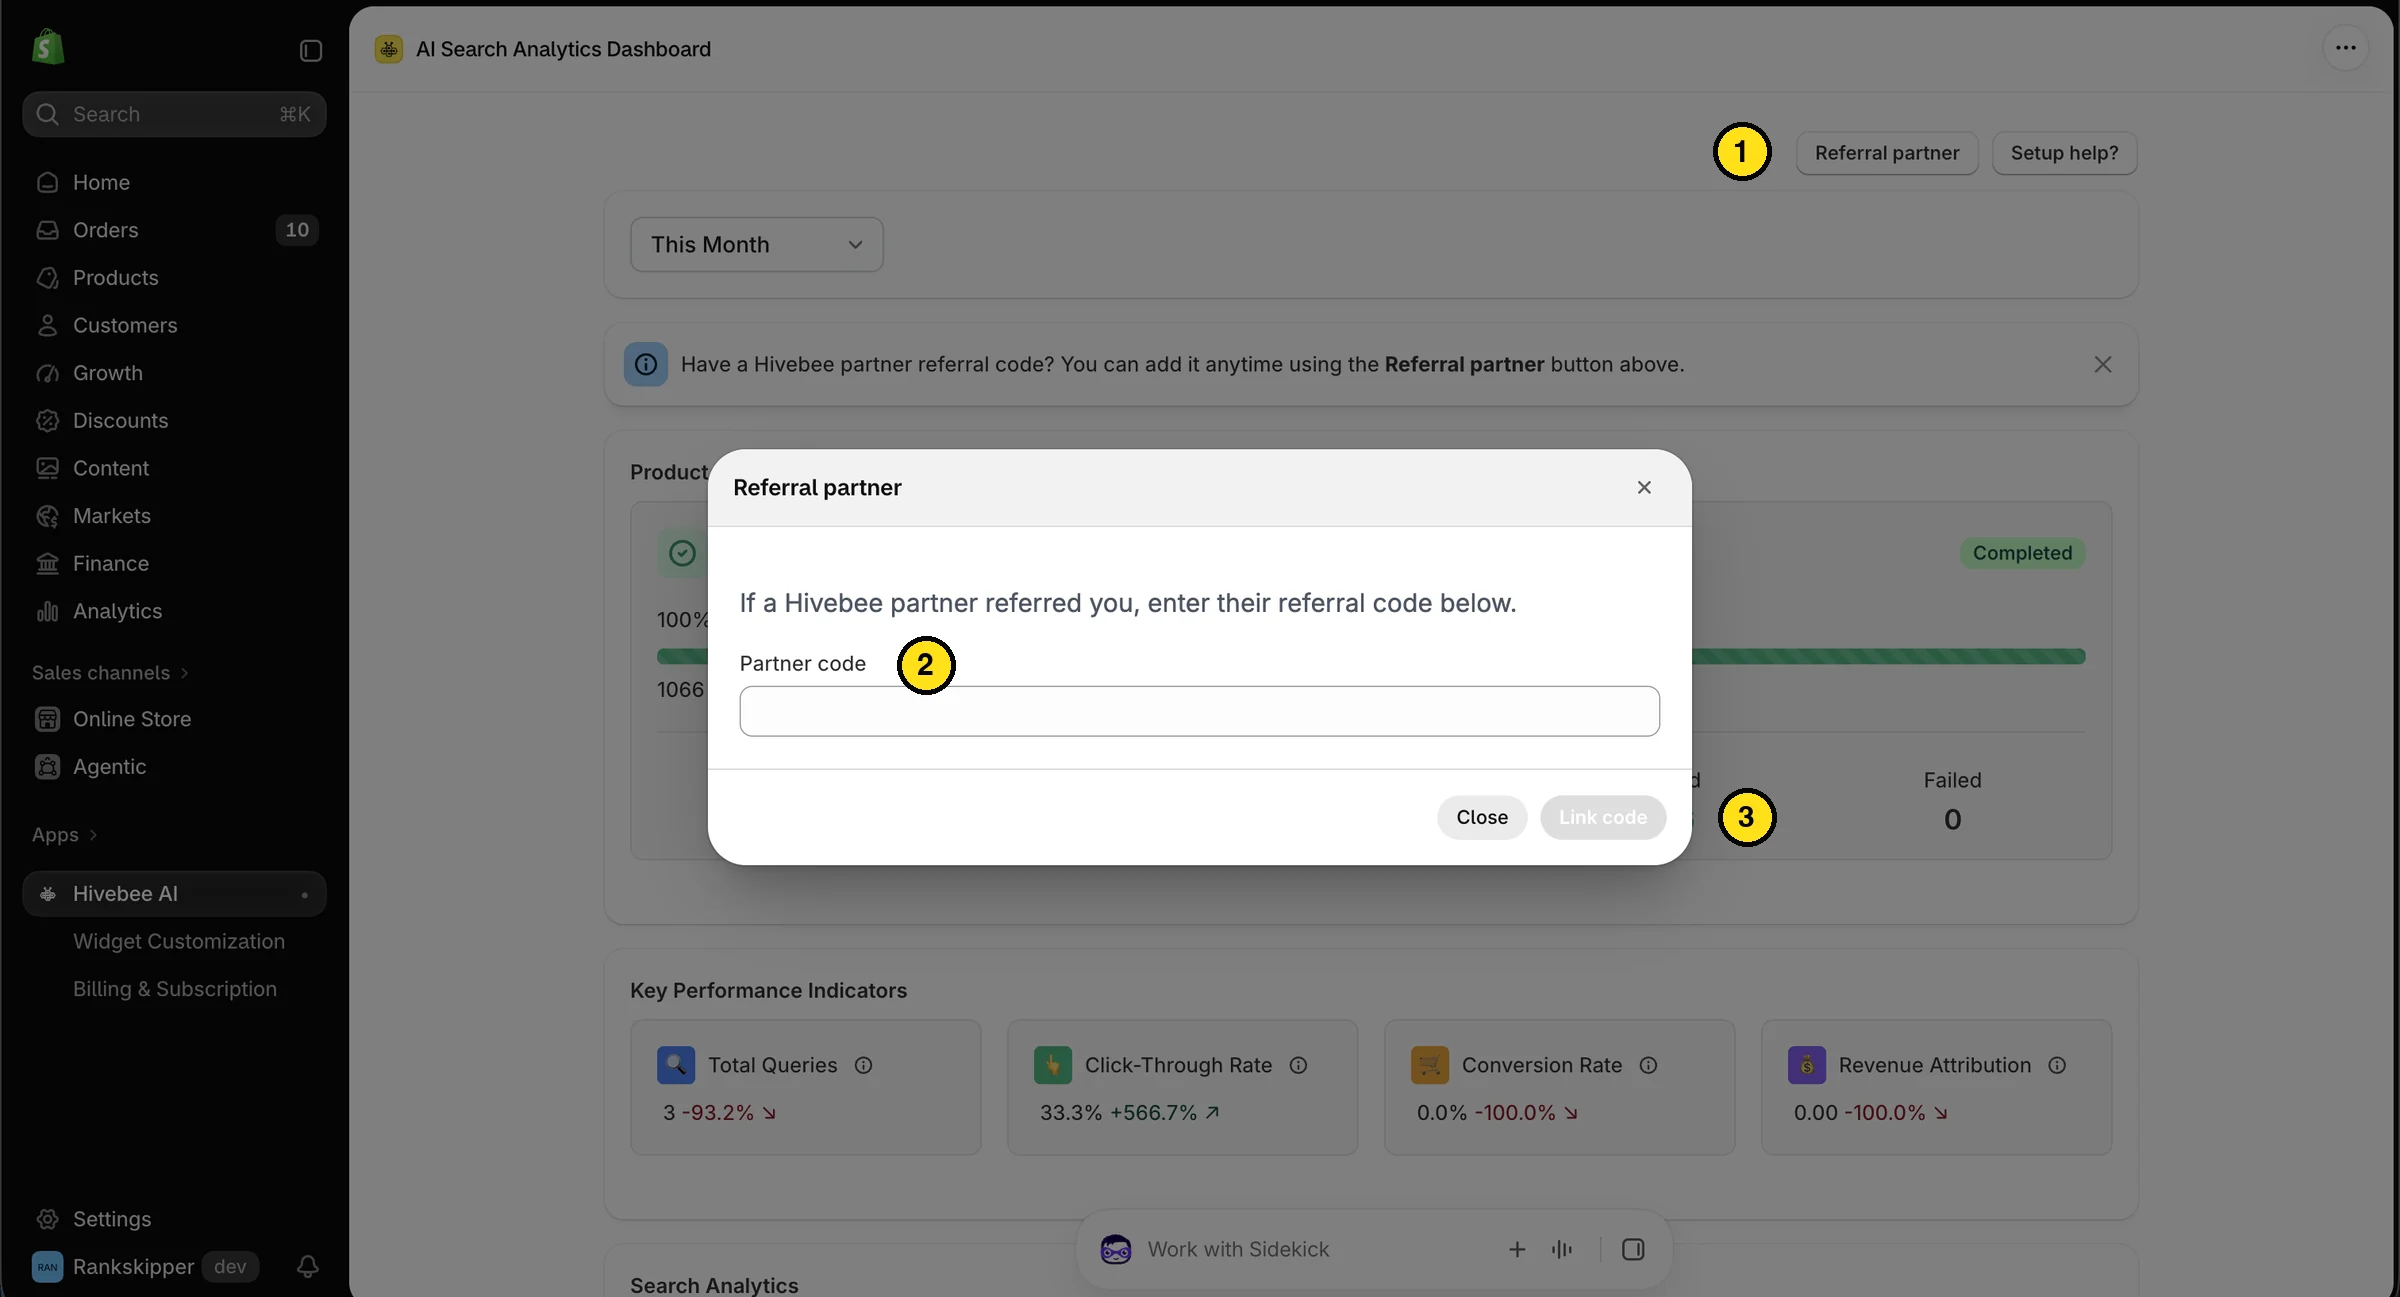The image size is (2400, 1297).
Task: Select Hivebee AI app
Action: click(174, 894)
